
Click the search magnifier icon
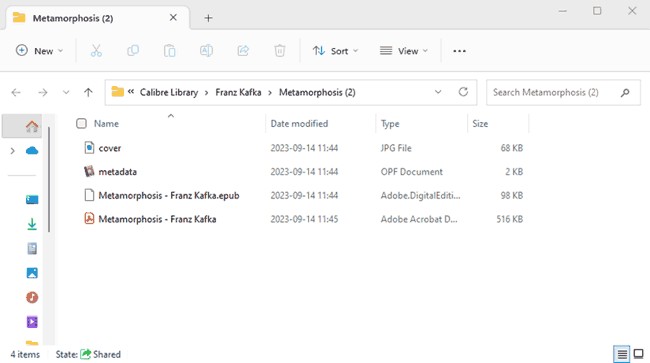625,92
